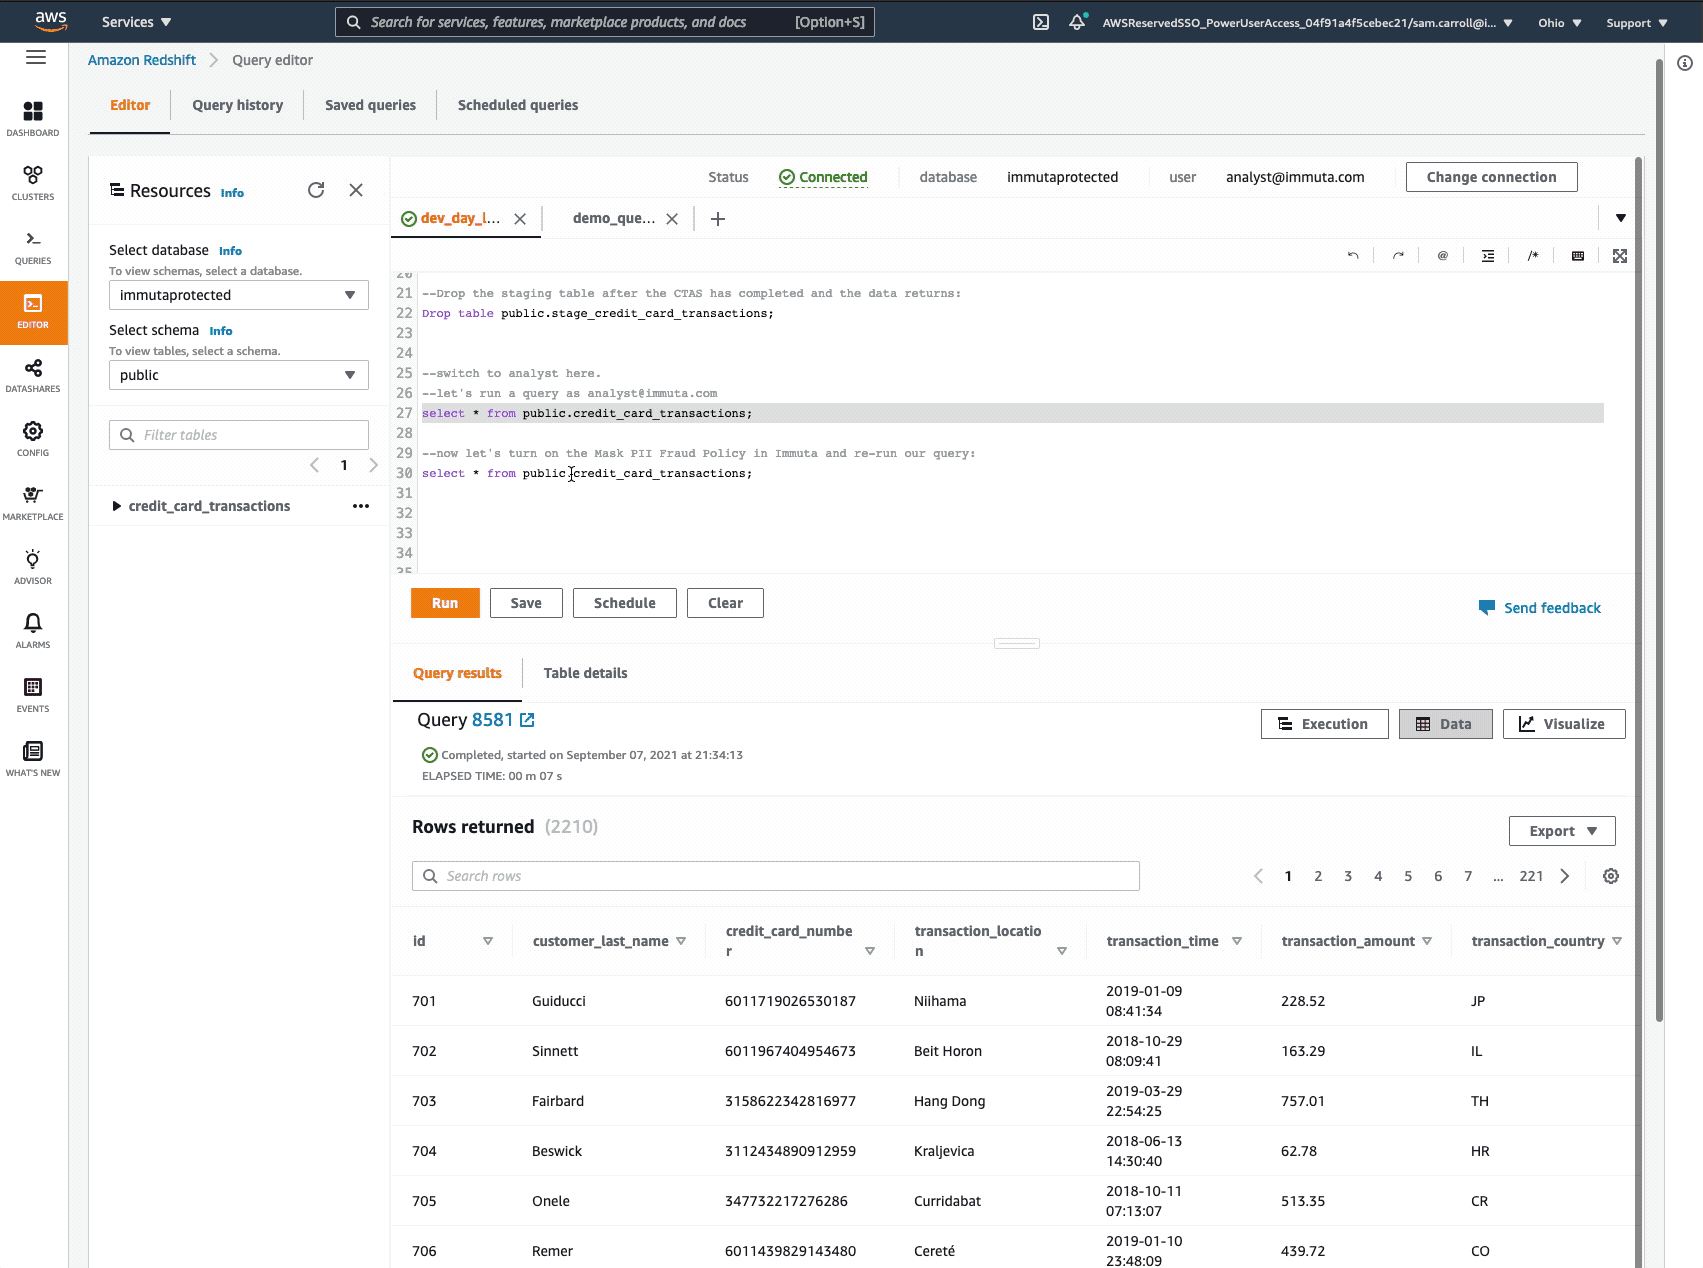Open results table settings gear
This screenshot has width=1703, height=1268.
(x=1611, y=876)
